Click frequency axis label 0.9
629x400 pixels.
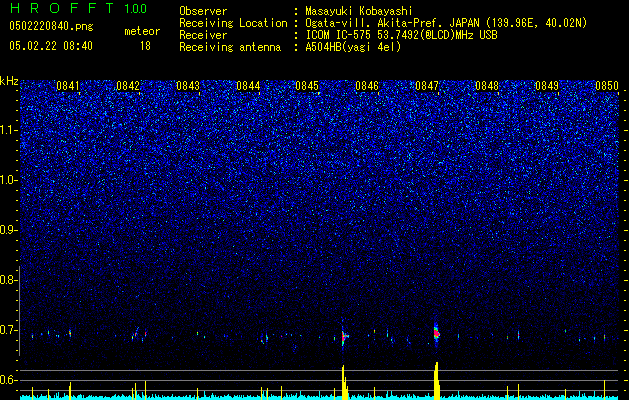point(9,230)
